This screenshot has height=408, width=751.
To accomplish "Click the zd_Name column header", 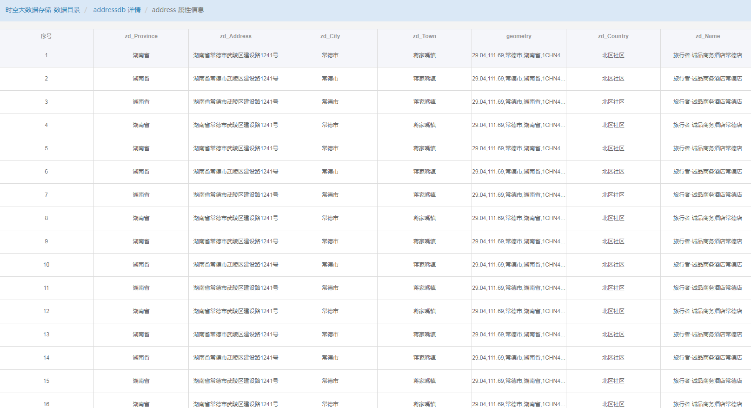I will [707, 36].
